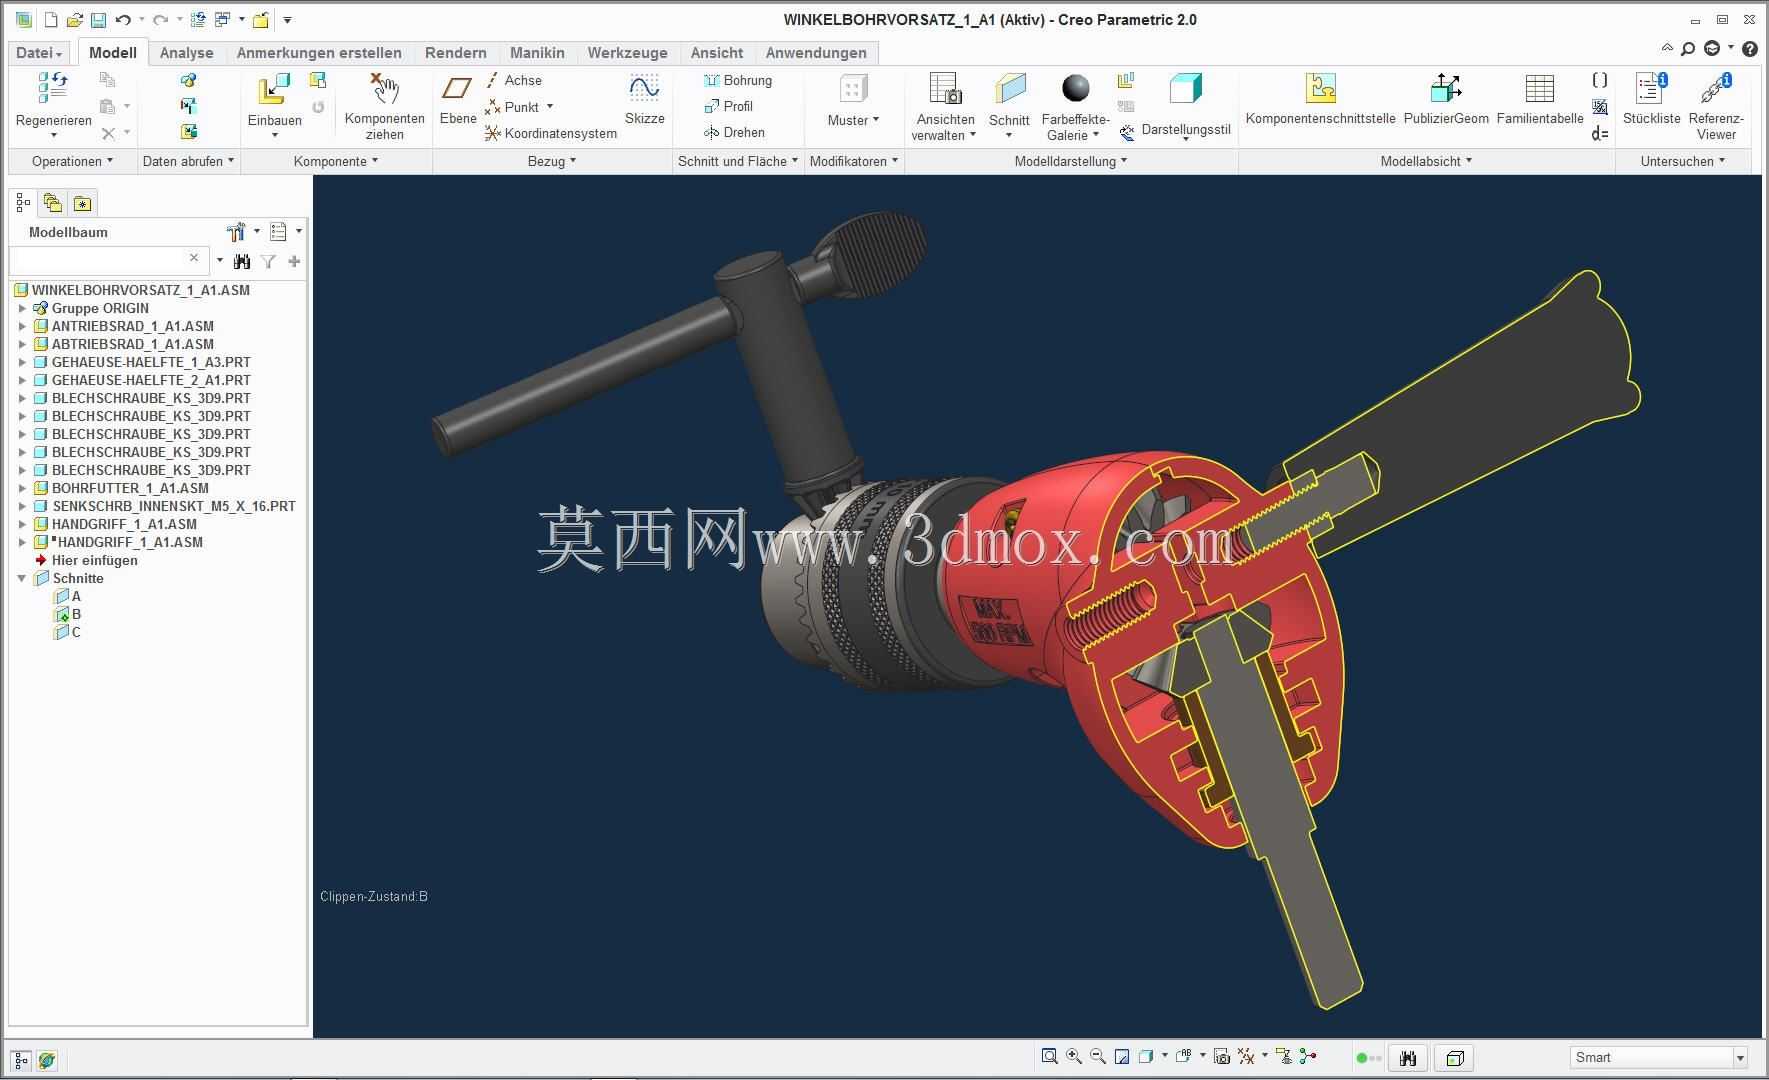Expand the ANTRIEBSRAD_1_A1.ASM node
This screenshot has height=1080, width=1769.
22,326
